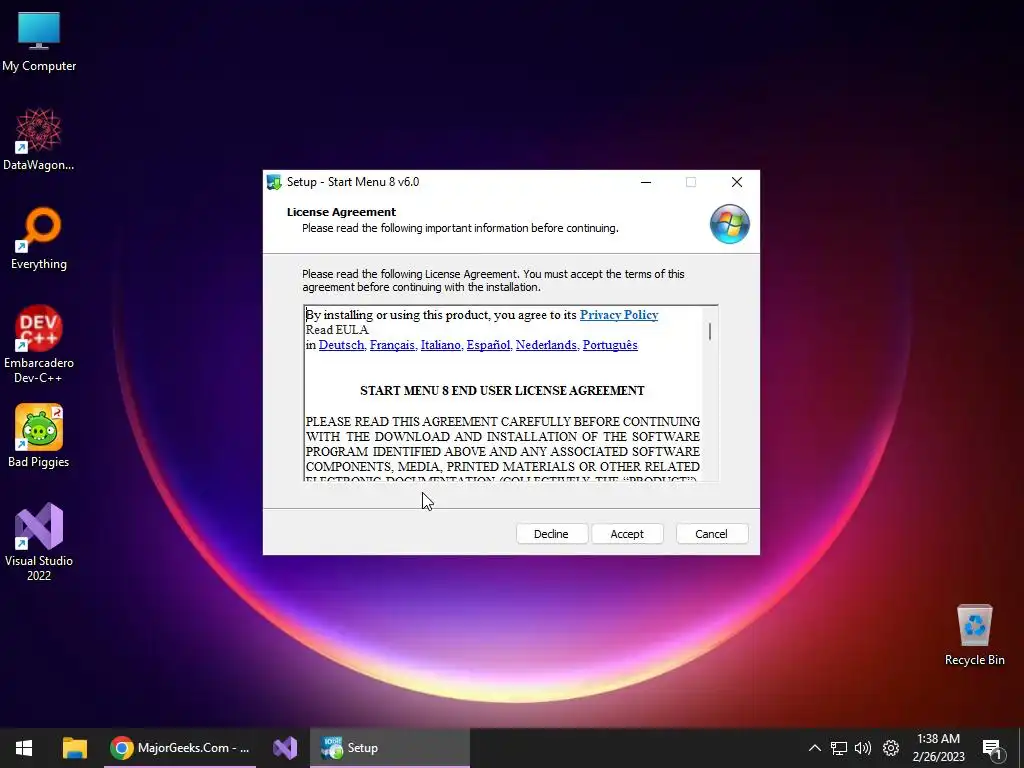1024x768 pixels.
Task: Open the DataWagon desktop shortcut
Action: pos(39,139)
